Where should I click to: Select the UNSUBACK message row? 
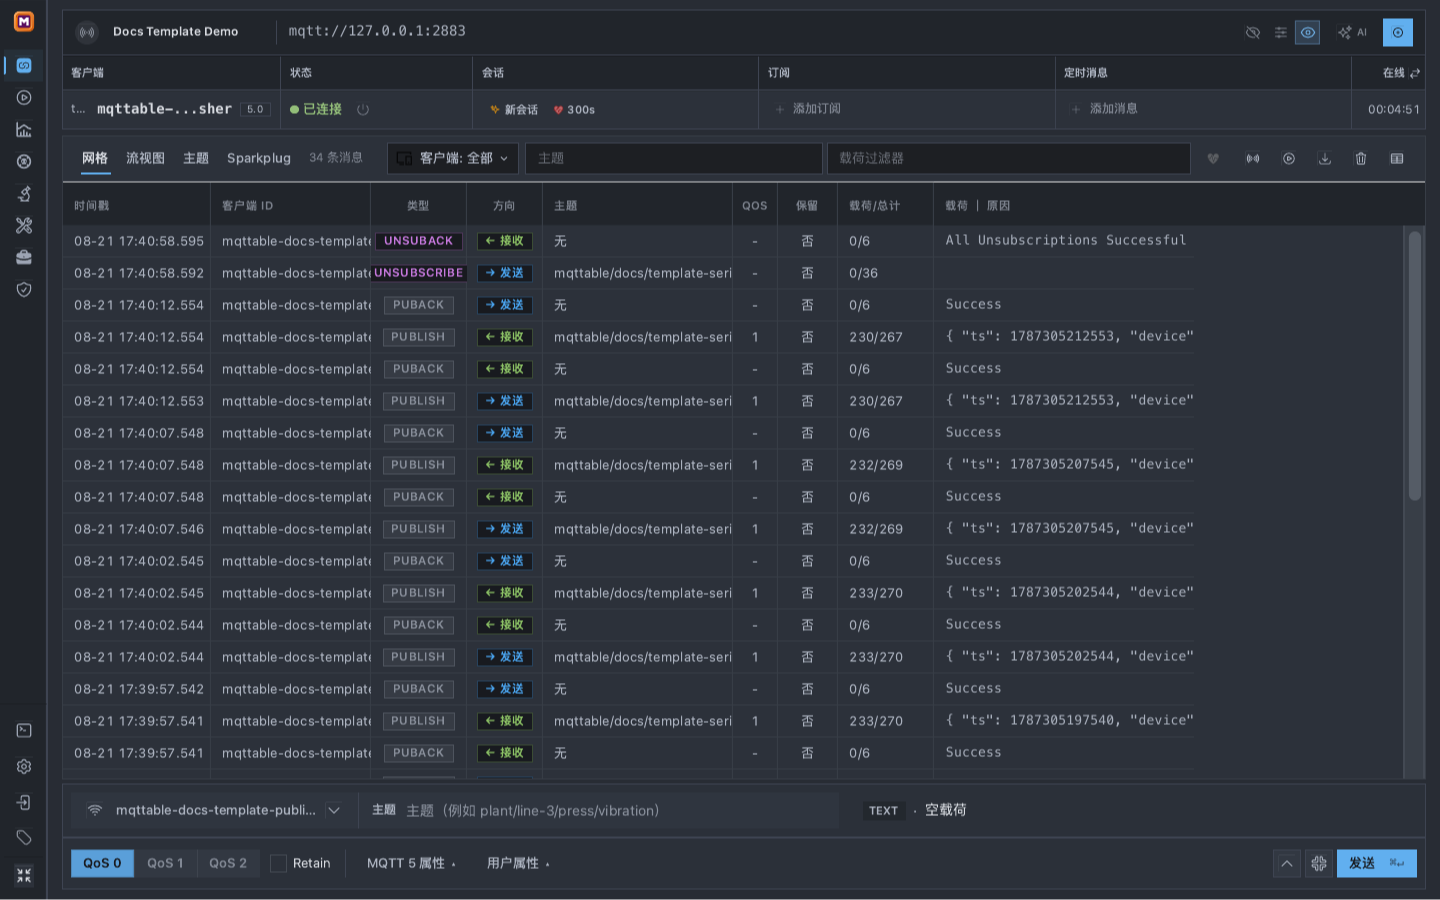[735, 241]
